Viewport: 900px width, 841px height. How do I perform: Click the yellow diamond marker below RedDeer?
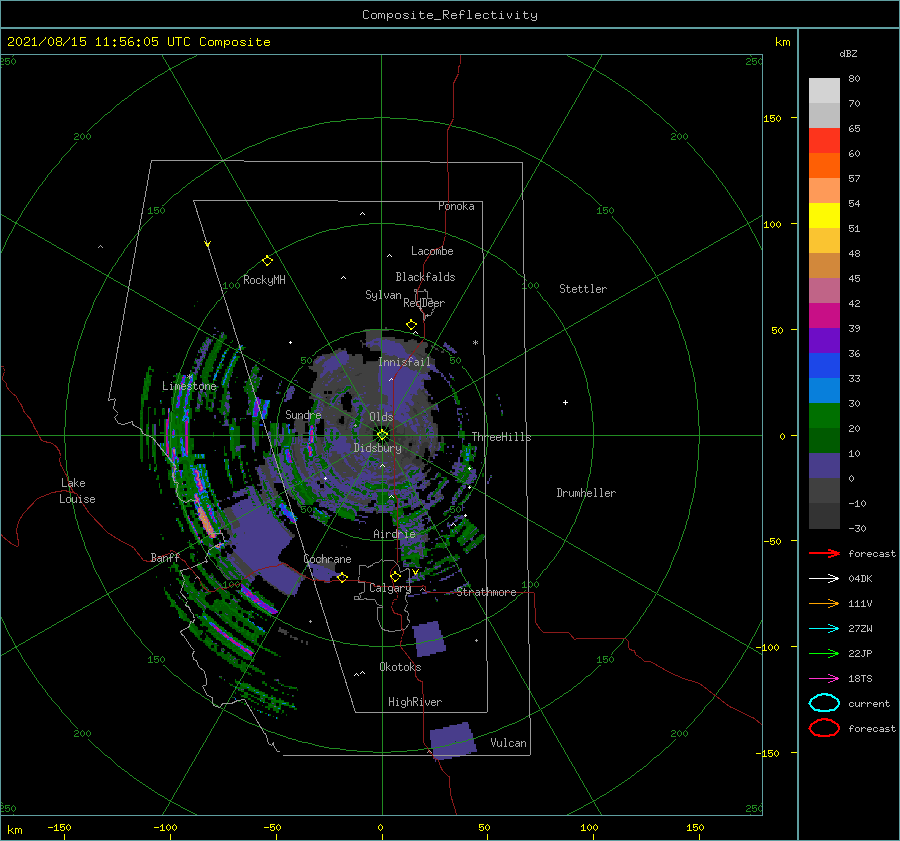coord(411,325)
